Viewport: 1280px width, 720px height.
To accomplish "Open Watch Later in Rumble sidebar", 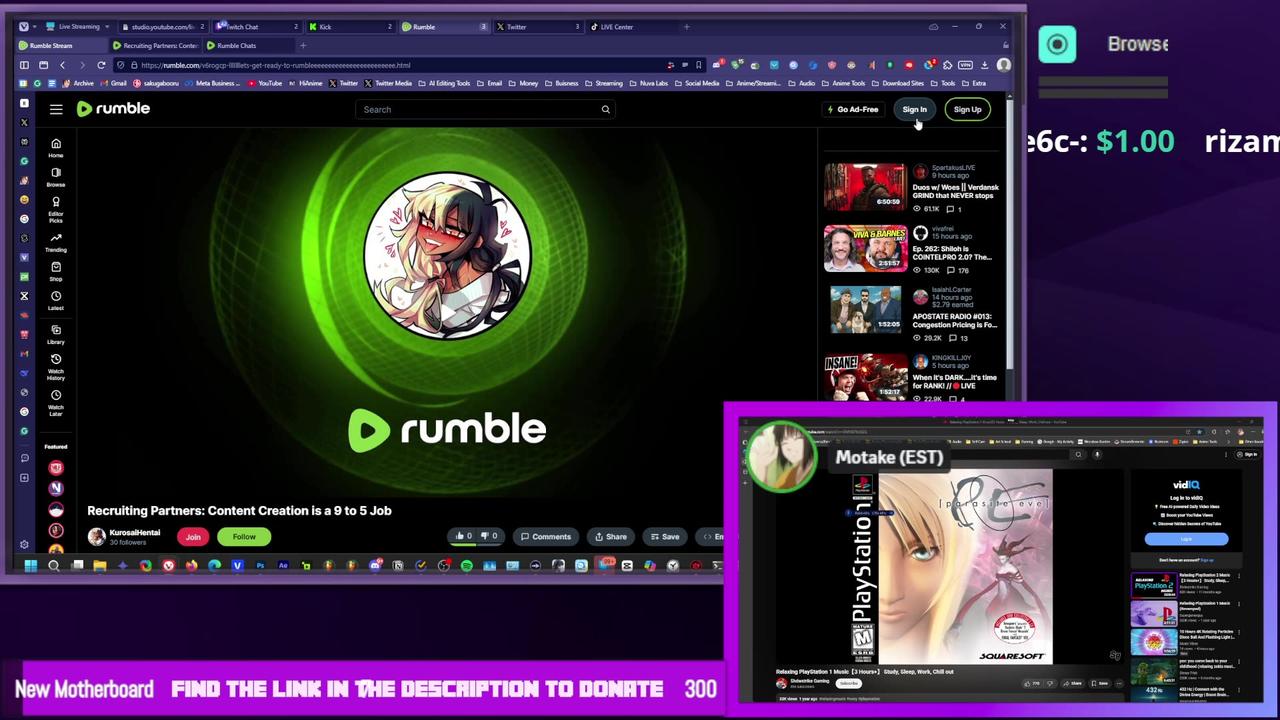I will [56, 403].
